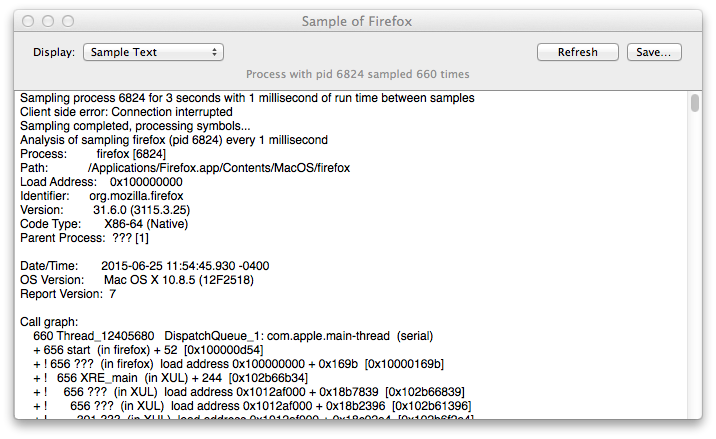716x439 pixels.
Task: Click the "OS Version: Mac OS X 10.8.5" line
Action: (x=137, y=280)
